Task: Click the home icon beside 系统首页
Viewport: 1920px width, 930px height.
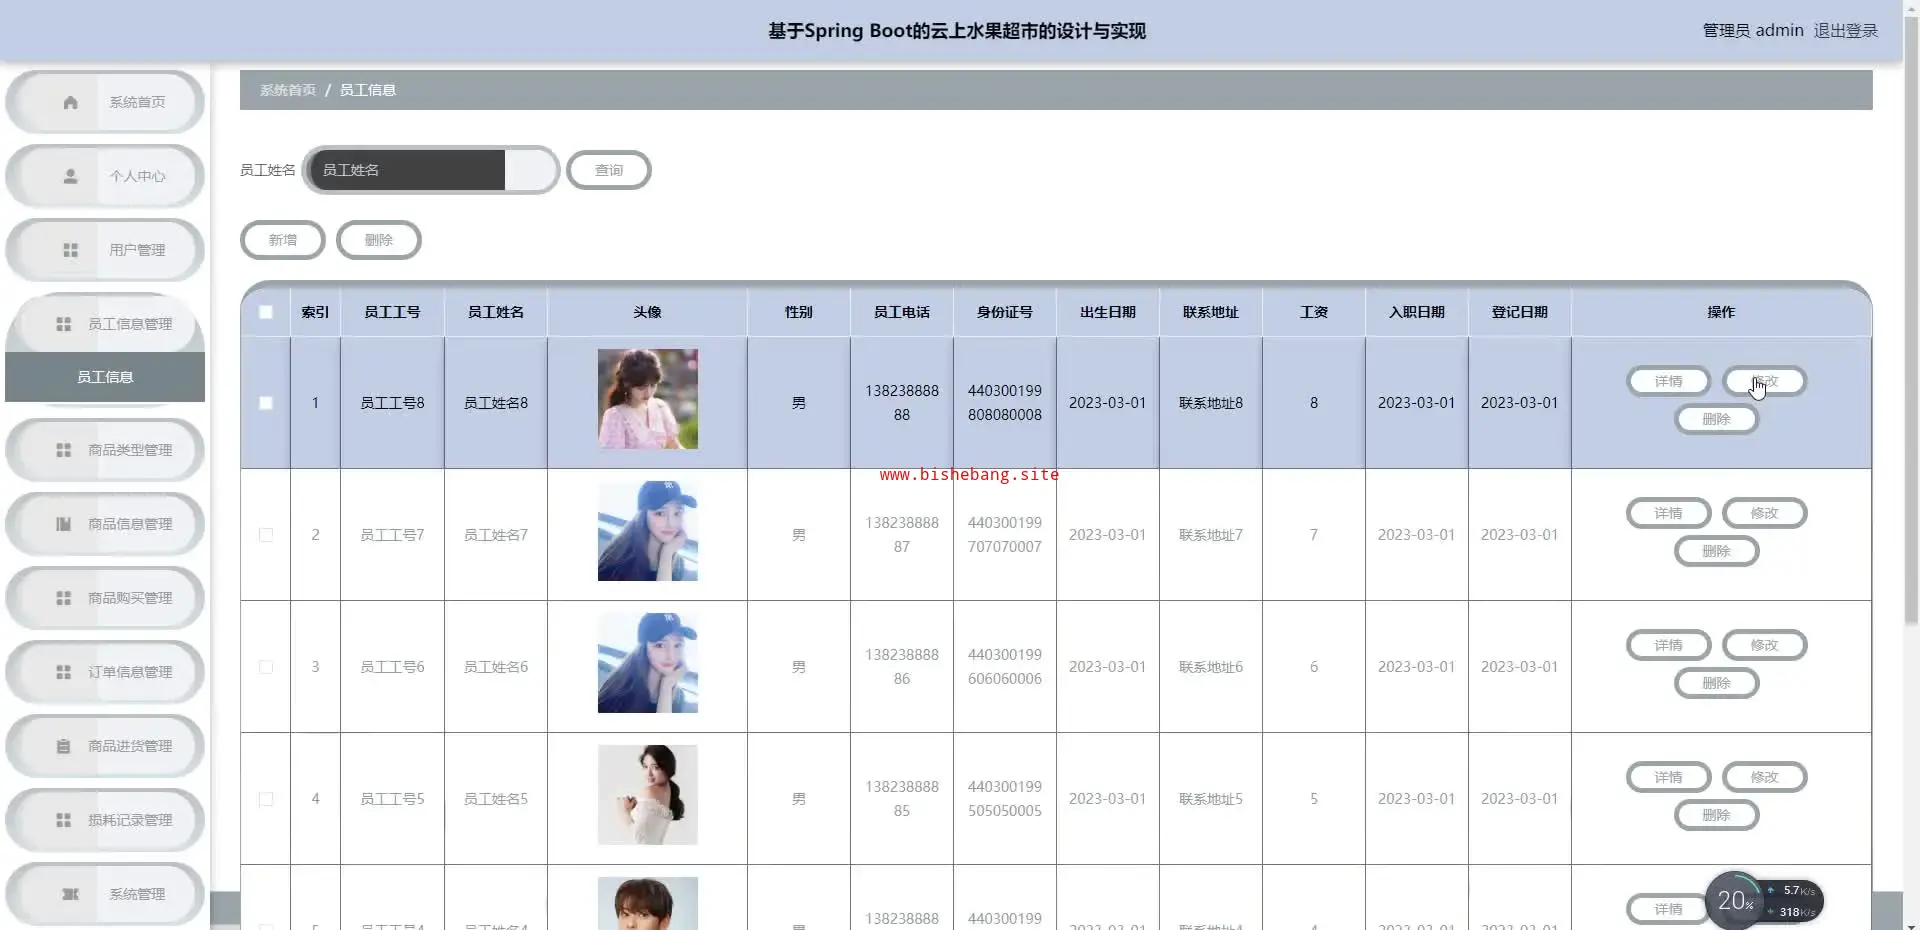Action: coord(70,102)
